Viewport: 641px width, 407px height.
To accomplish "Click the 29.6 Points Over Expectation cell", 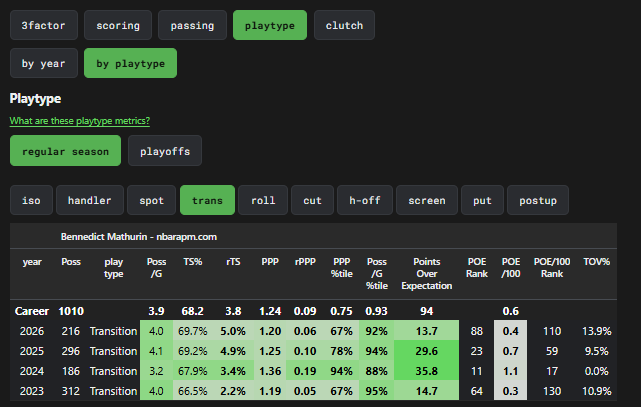I will coord(426,351).
